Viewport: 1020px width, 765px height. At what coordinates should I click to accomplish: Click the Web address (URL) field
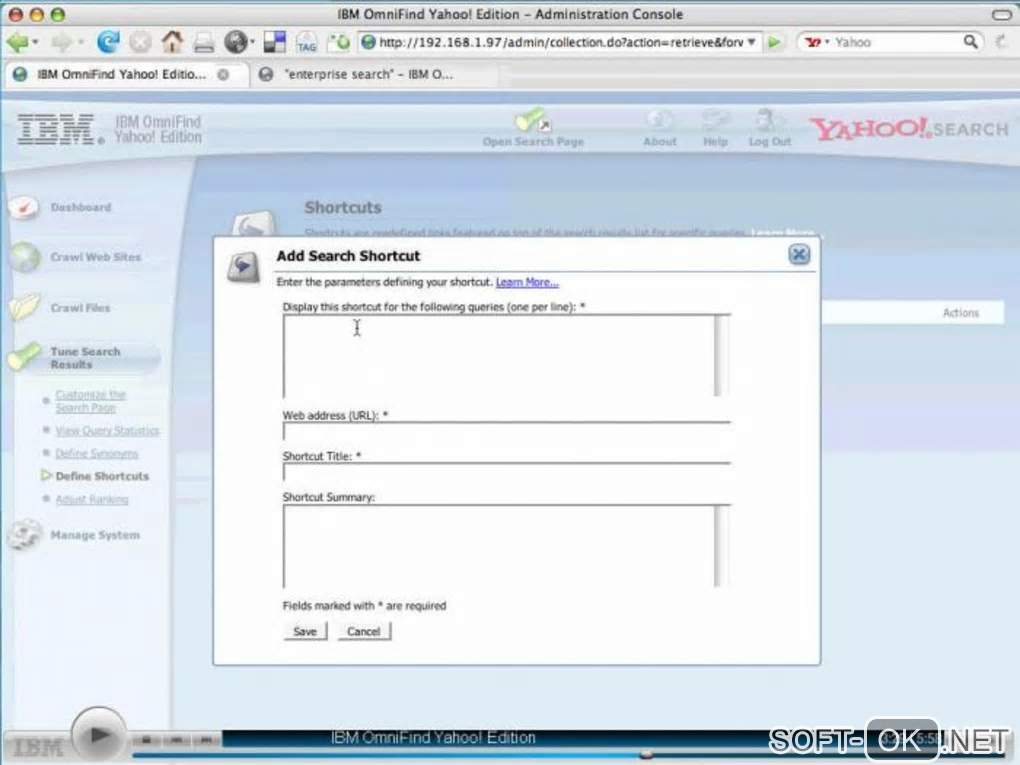point(506,431)
